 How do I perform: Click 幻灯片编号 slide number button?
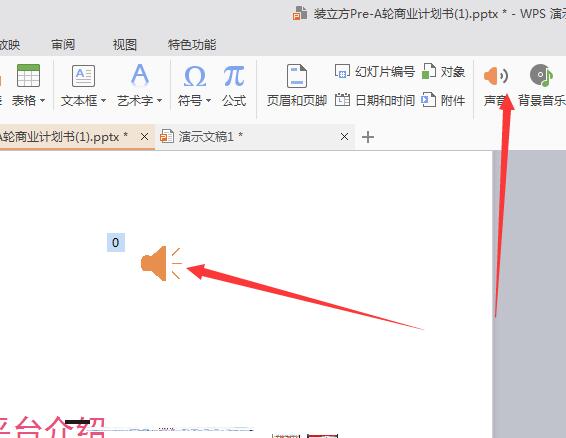tap(375, 71)
